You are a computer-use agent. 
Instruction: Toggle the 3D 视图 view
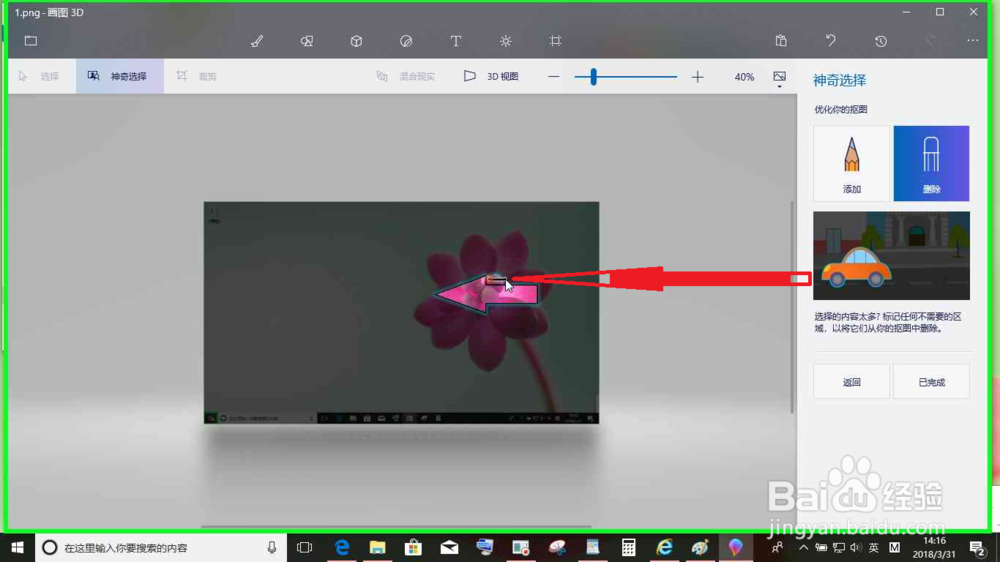(x=491, y=77)
